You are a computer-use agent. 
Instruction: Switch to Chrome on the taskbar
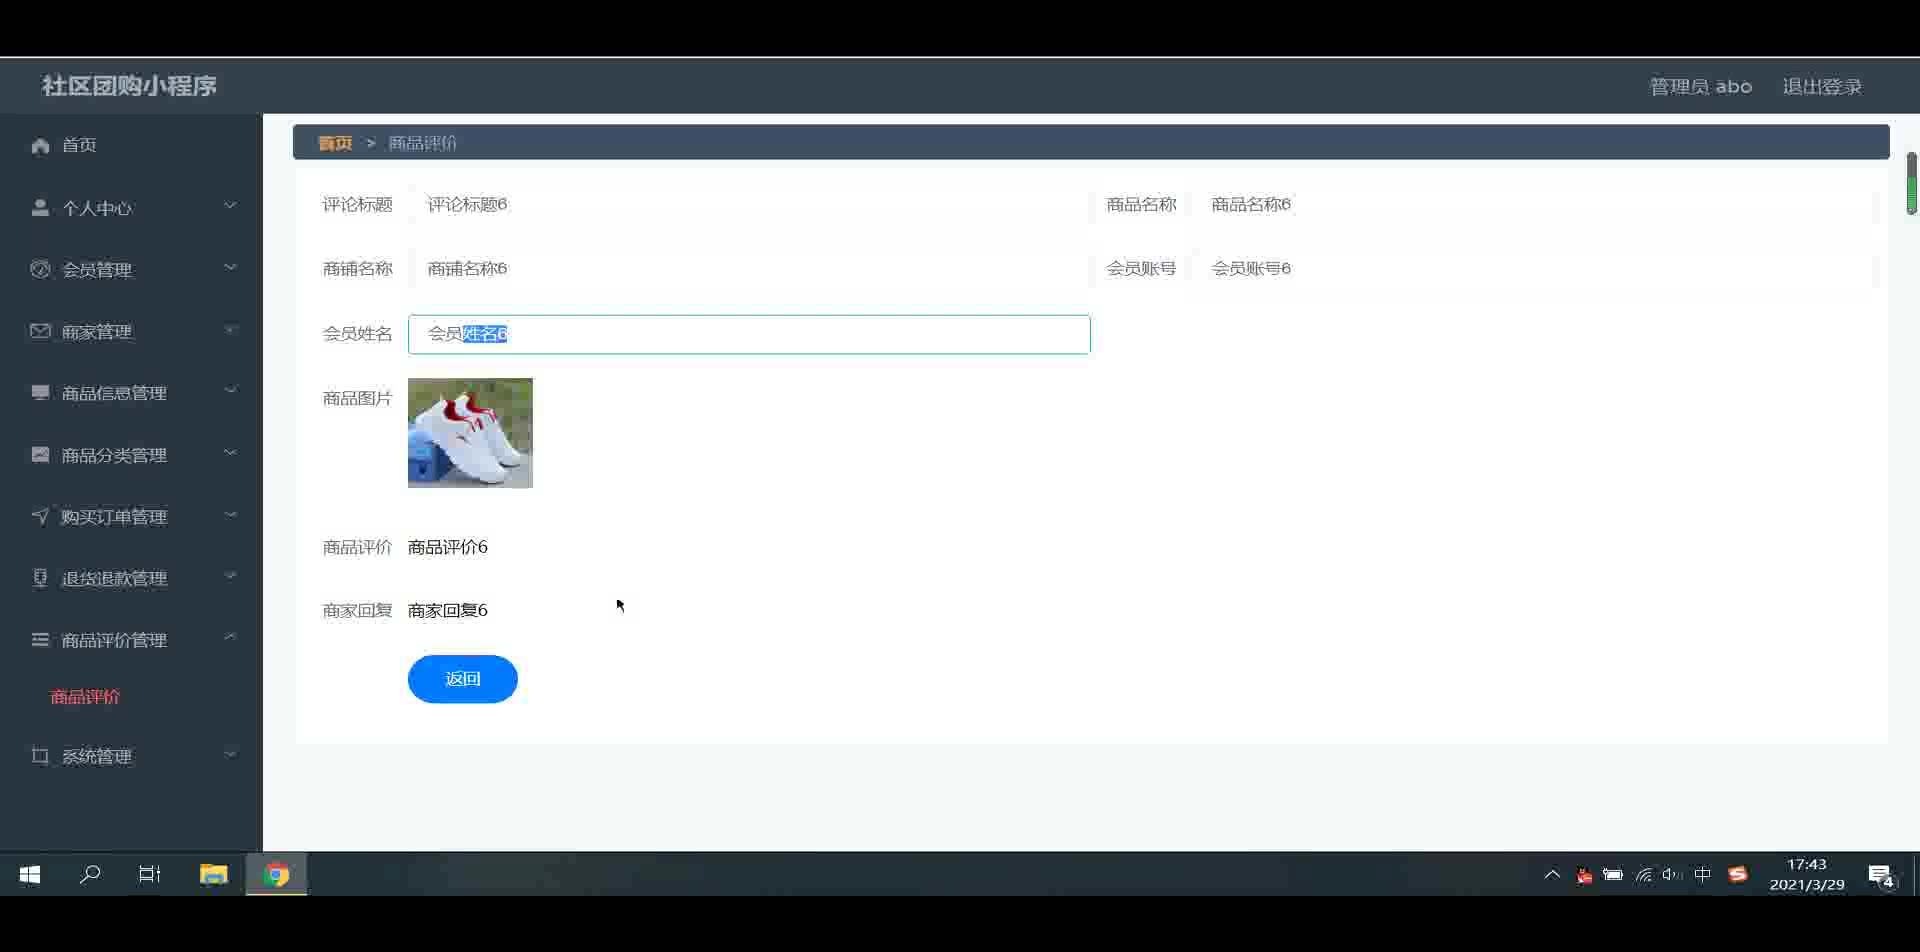[277, 875]
